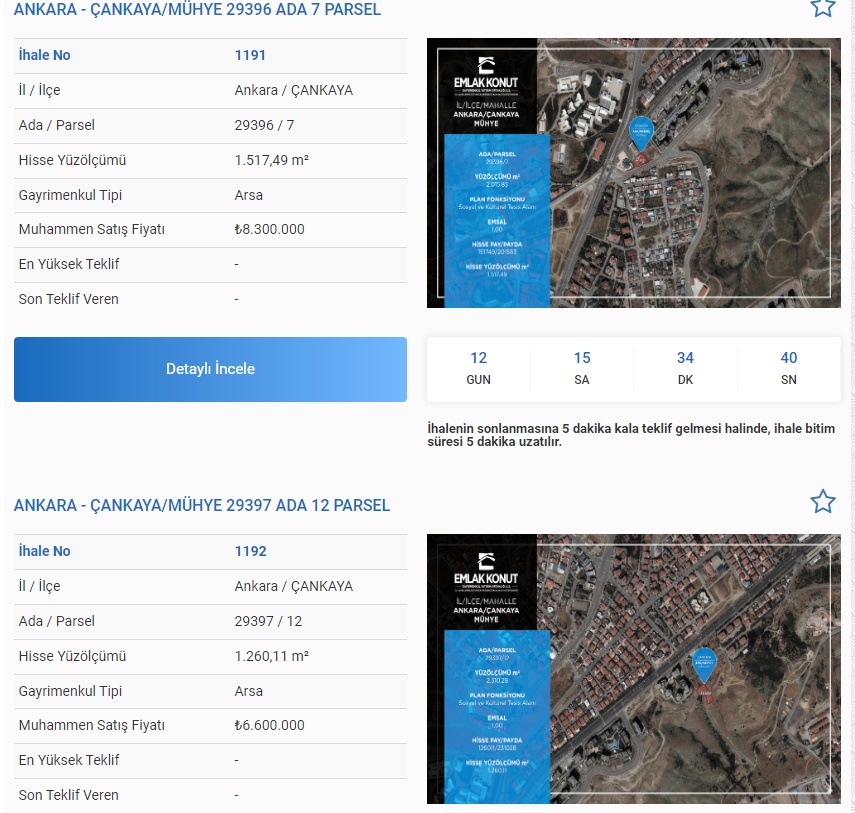The image size is (855, 813).
Task: Open the Detaylı İncele button
Action: [210, 369]
